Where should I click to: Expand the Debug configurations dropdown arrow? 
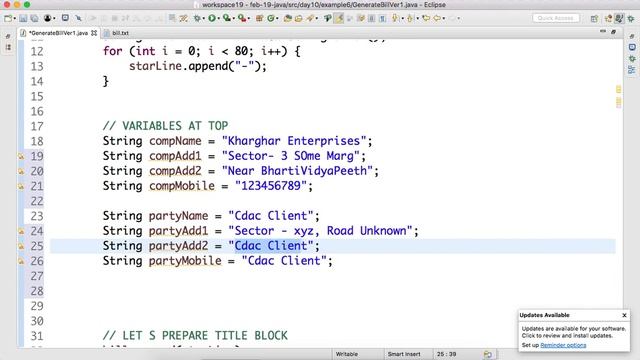(x=204, y=18)
